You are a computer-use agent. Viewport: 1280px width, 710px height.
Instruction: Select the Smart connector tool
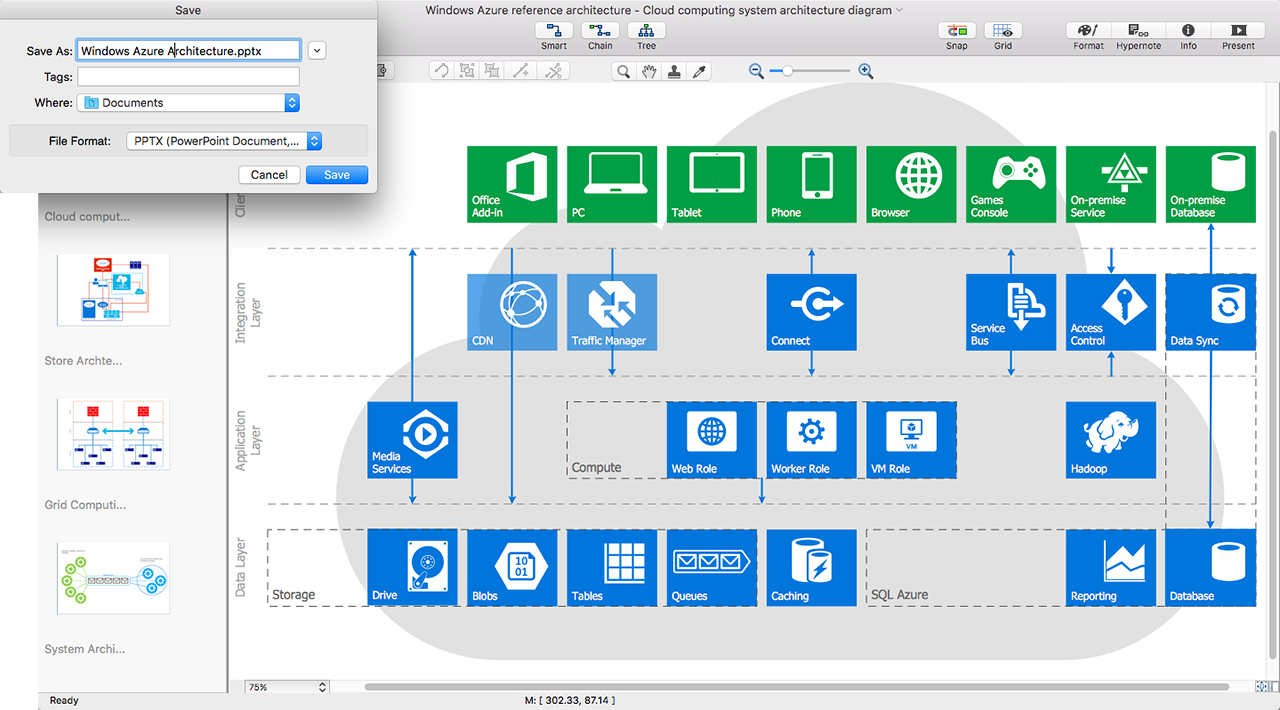[553, 31]
